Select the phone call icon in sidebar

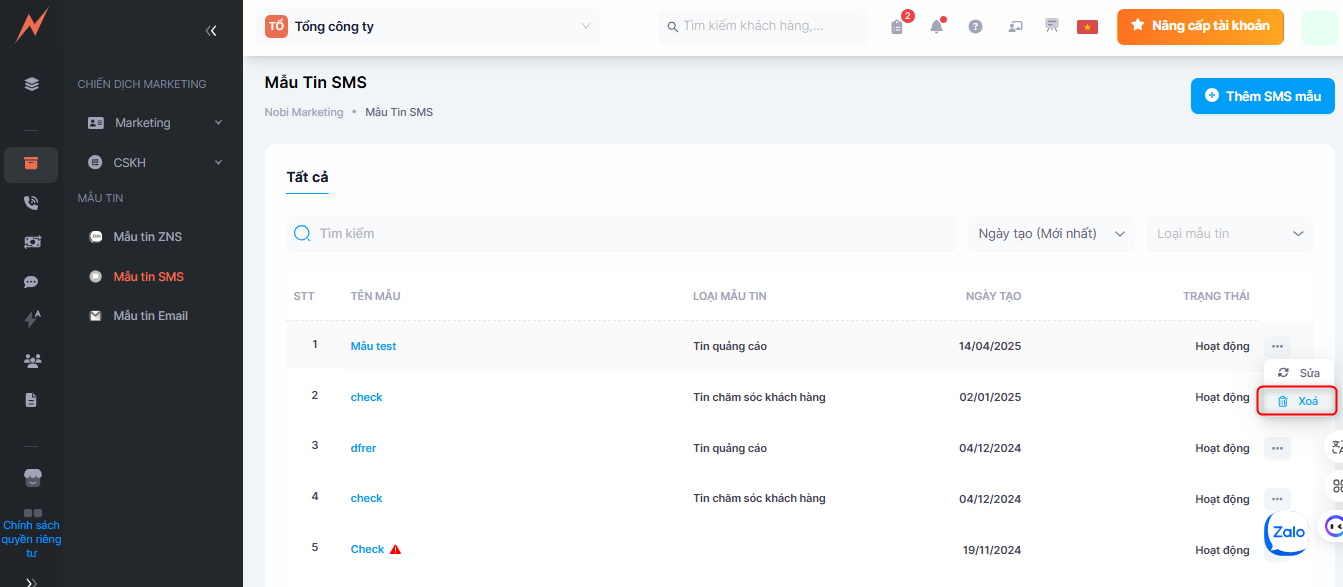[31, 203]
